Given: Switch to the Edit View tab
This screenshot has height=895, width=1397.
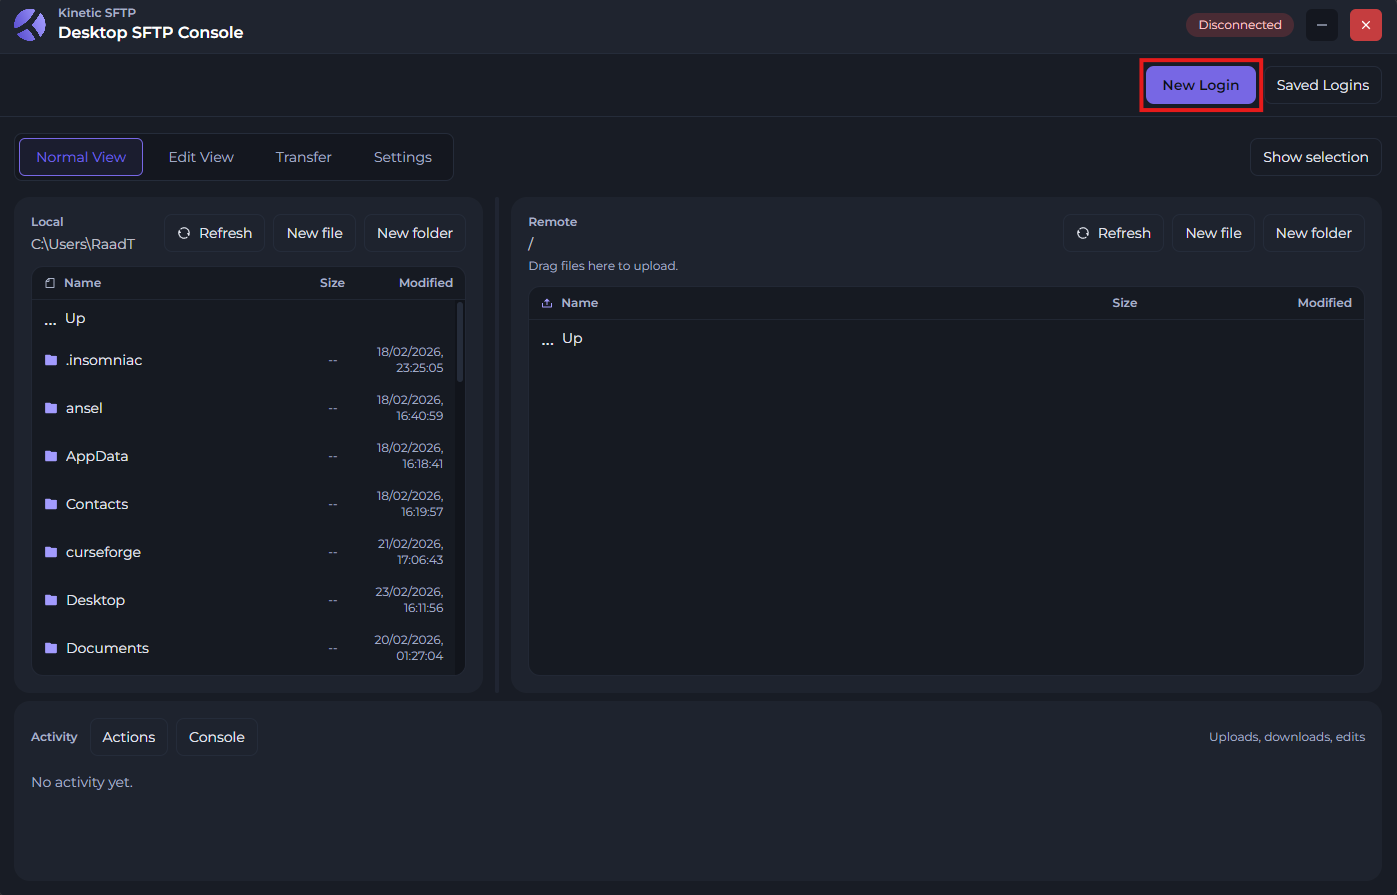Looking at the screenshot, I should 201,157.
